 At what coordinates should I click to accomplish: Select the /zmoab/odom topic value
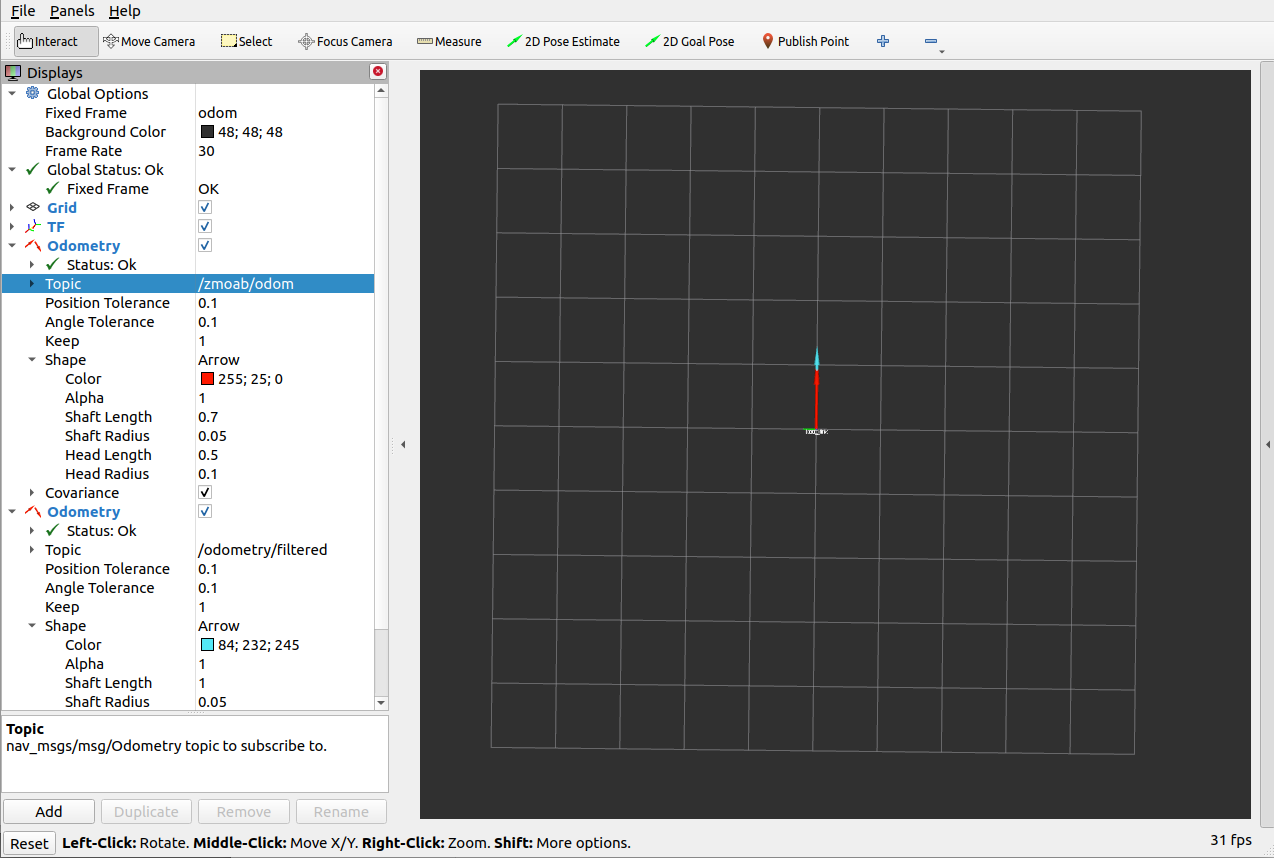[246, 284]
